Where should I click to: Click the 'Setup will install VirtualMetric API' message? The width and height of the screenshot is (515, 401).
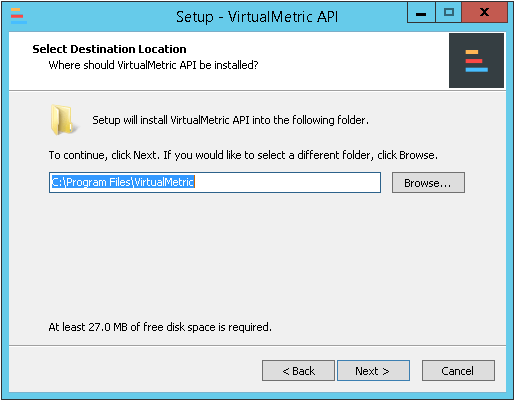pyautogui.click(x=231, y=120)
